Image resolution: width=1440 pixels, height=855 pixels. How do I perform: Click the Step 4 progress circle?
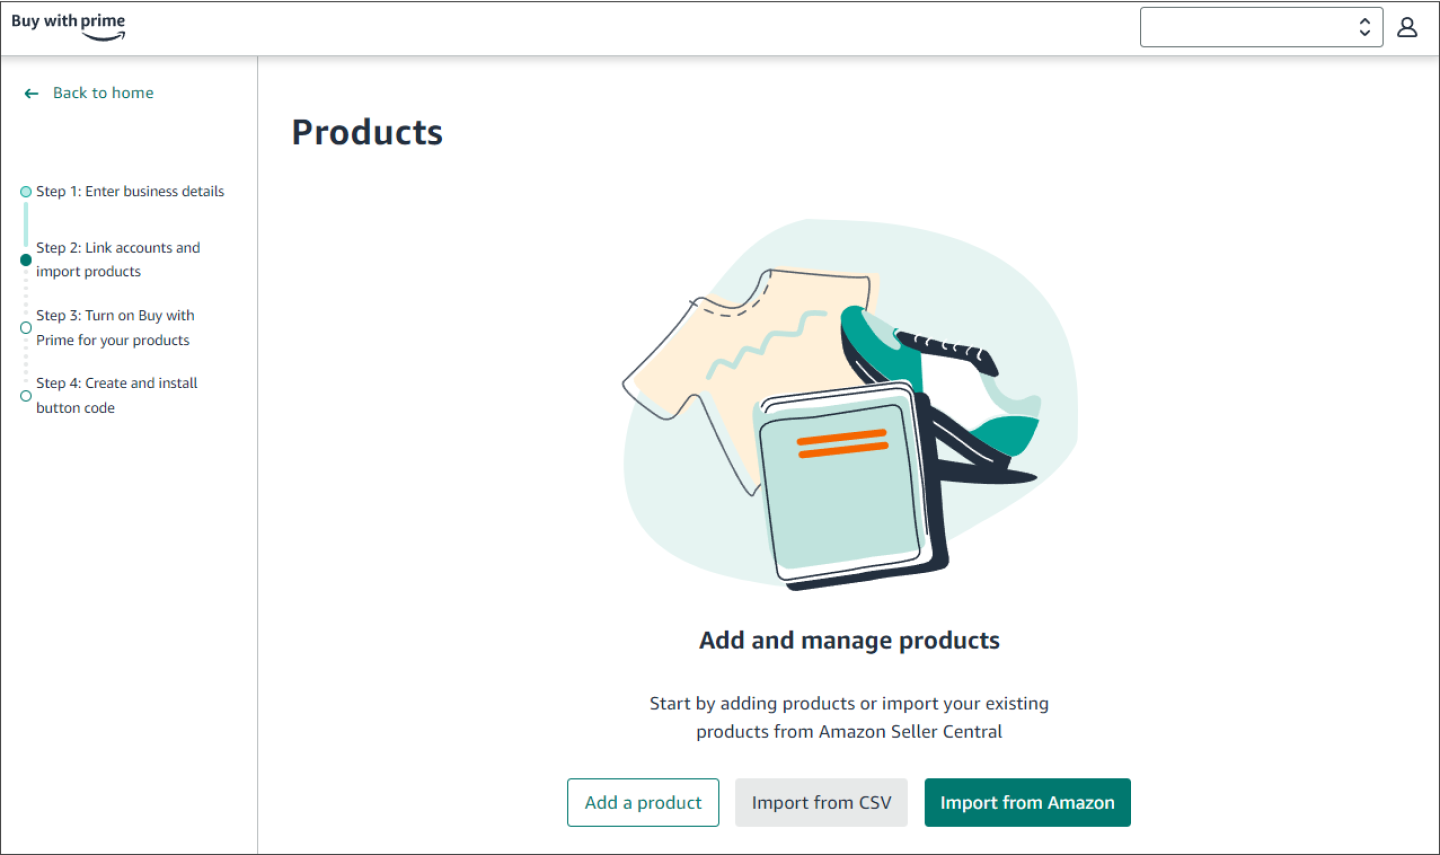tap(24, 395)
